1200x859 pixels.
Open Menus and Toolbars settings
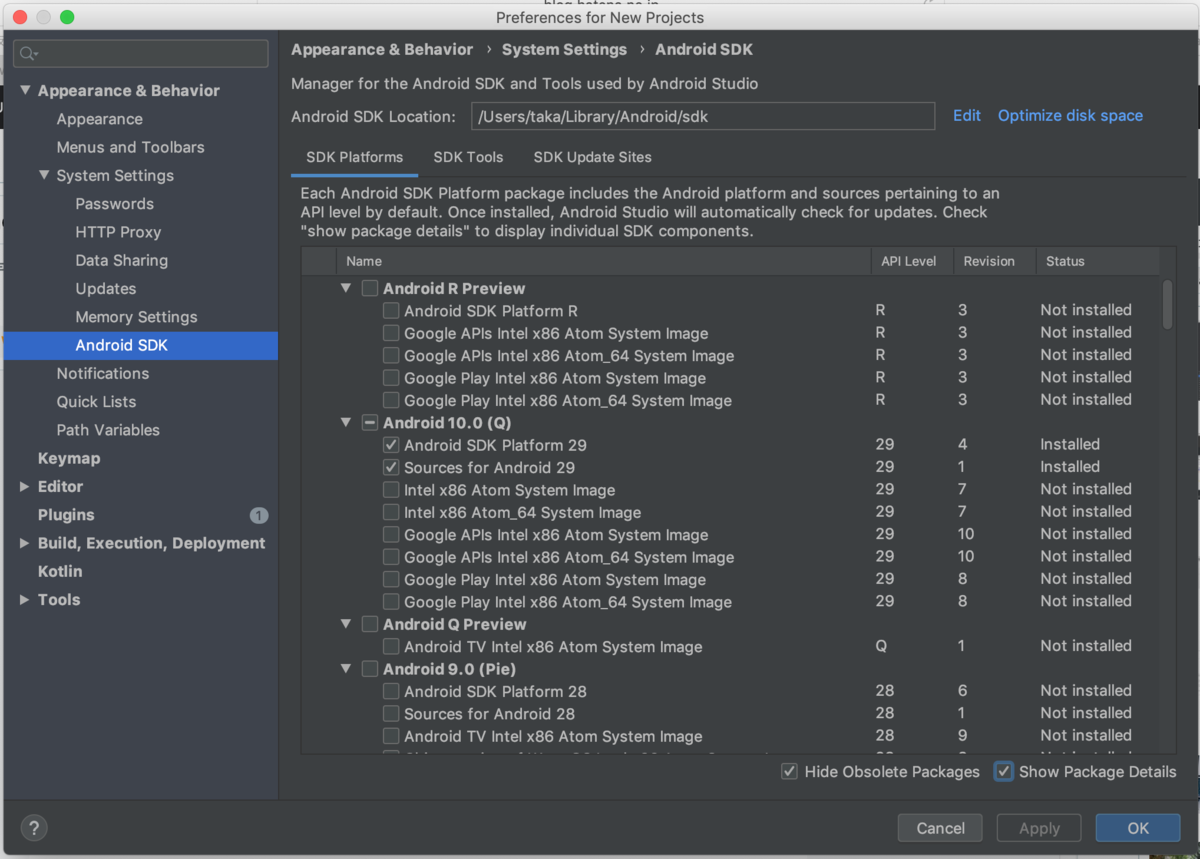pos(130,147)
